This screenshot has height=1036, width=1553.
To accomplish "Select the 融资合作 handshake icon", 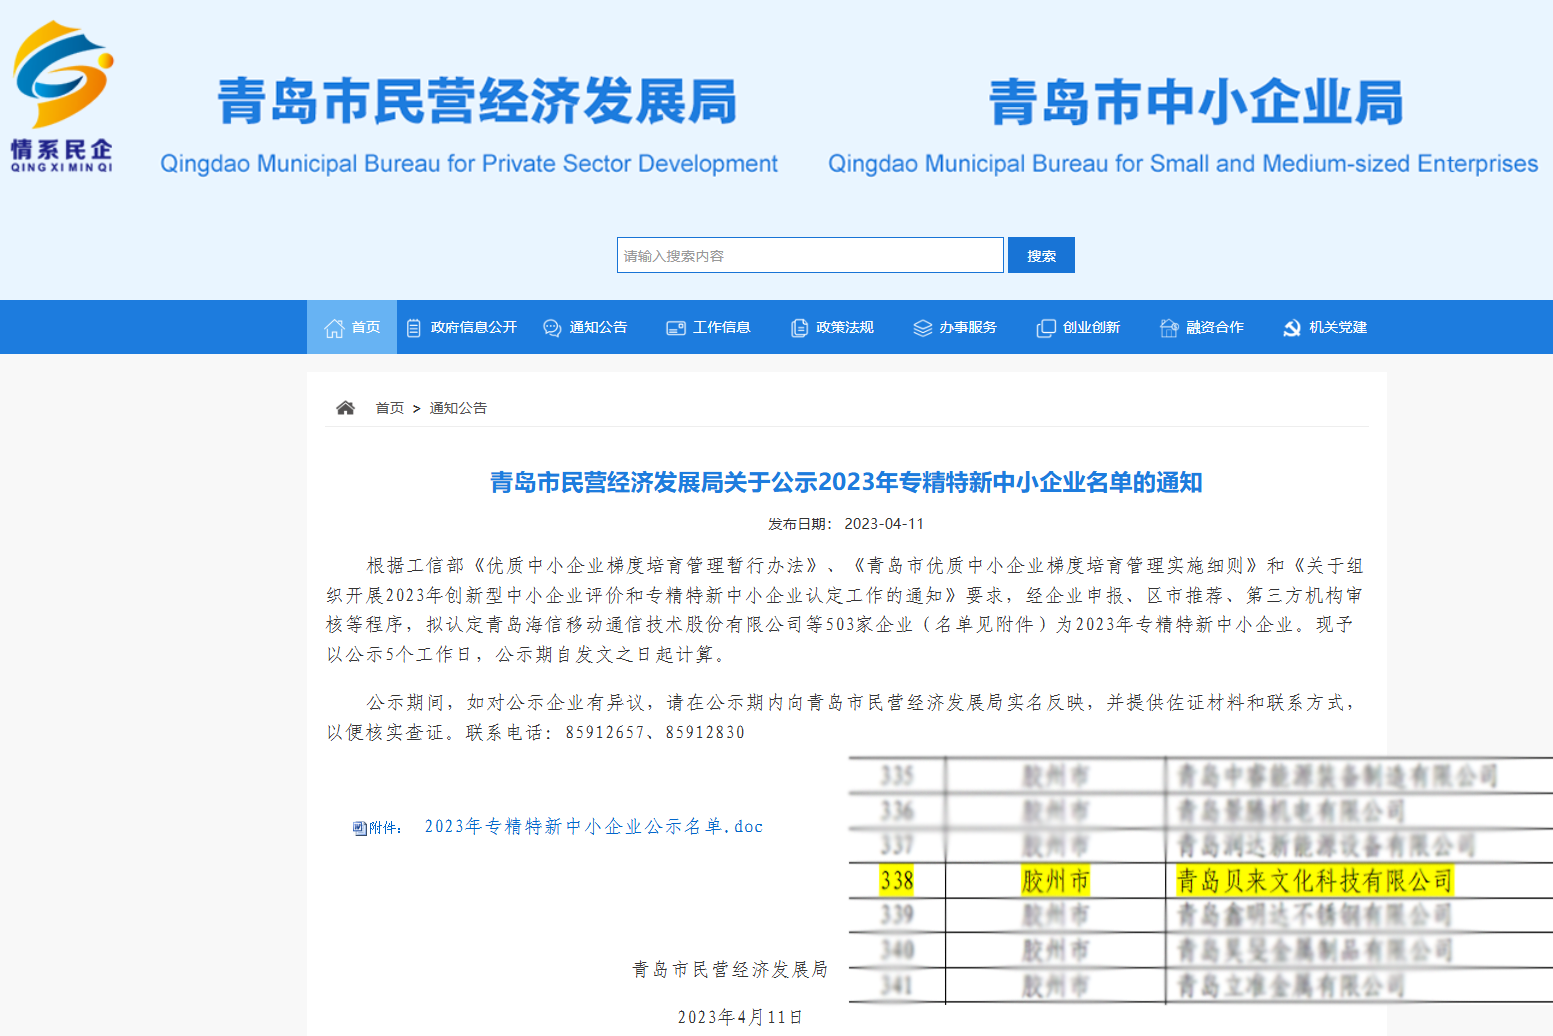I will pos(1168,327).
